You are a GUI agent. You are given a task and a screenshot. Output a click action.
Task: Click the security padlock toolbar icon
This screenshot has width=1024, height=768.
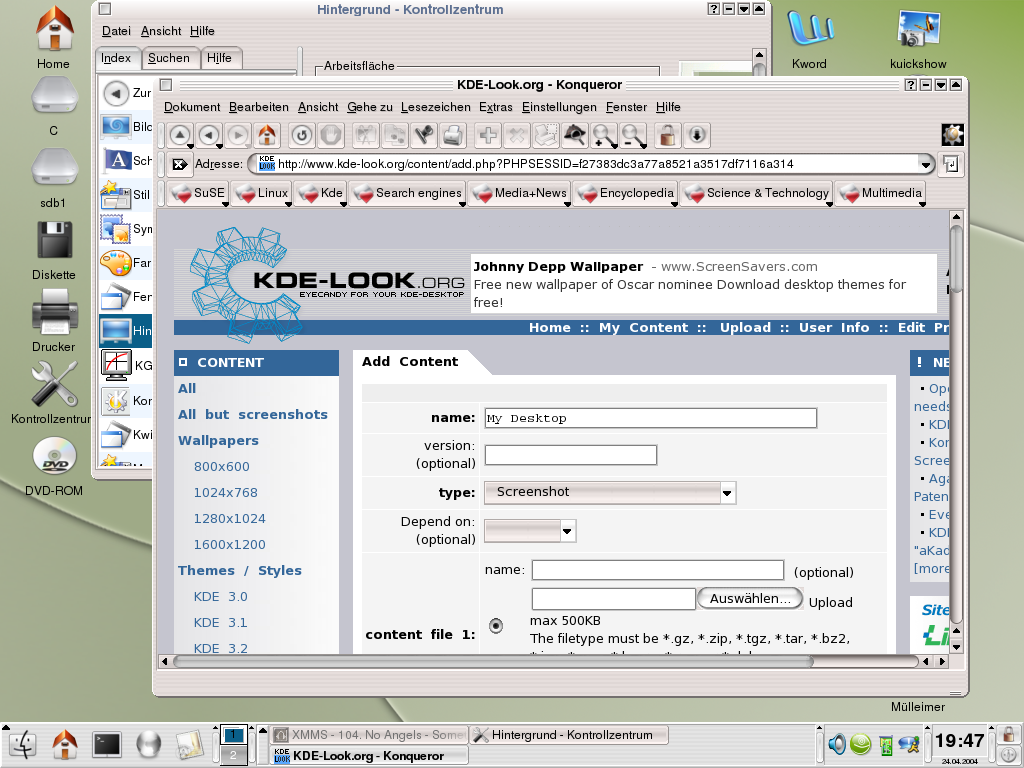(667, 135)
